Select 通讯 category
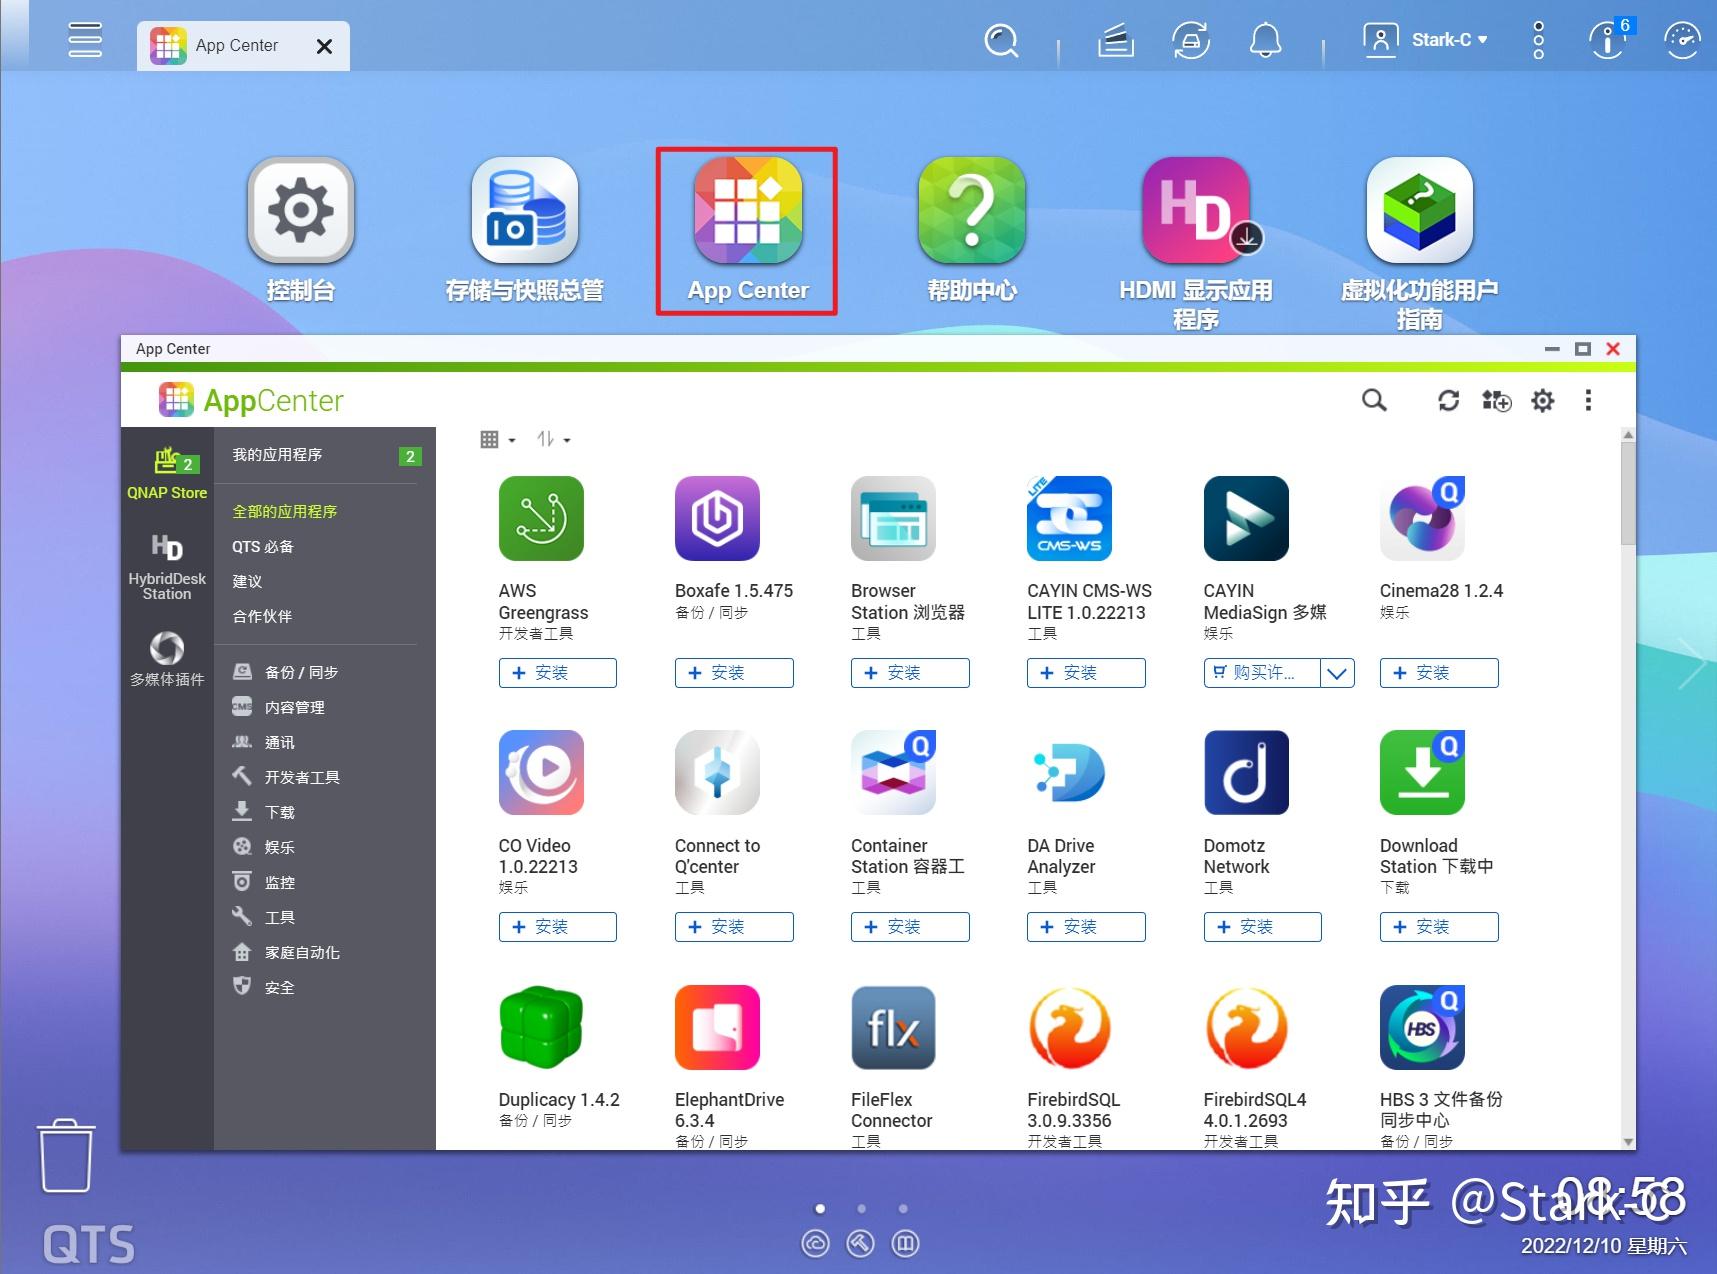Image resolution: width=1717 pixels, height=1274 pixels. (263, 742)
